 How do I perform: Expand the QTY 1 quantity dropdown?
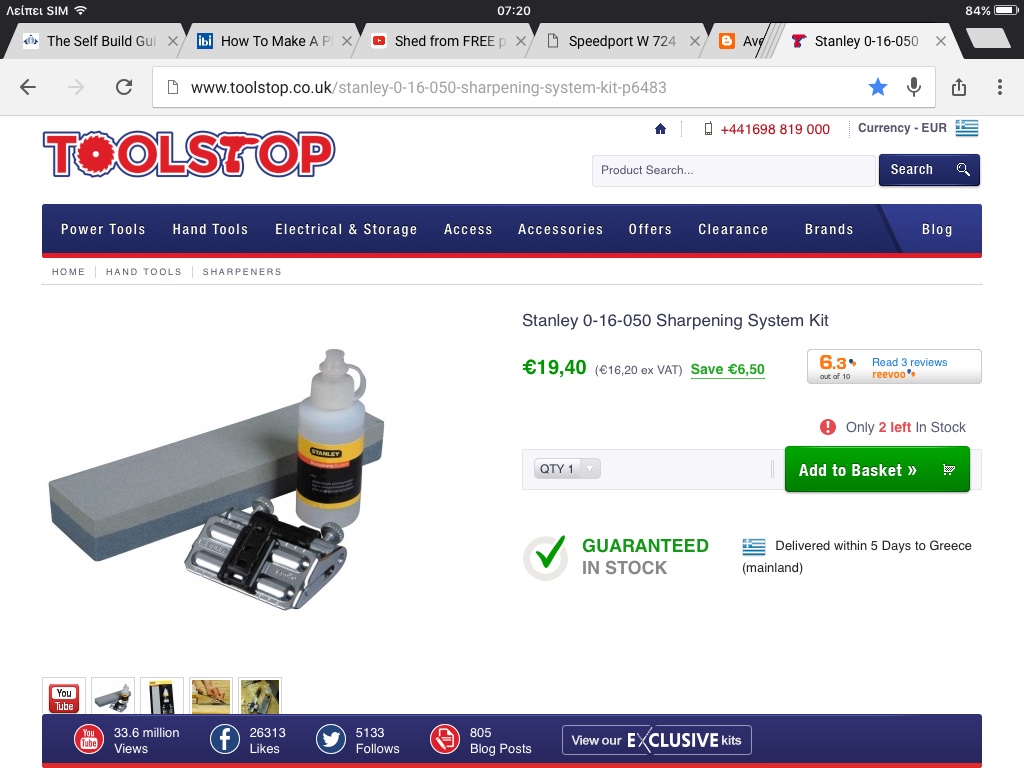pyautogui.click(x=567, y=468)
